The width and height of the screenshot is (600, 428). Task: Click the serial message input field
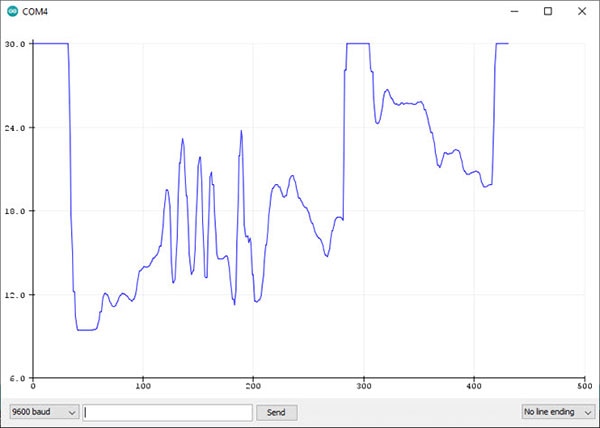(167, 412)
